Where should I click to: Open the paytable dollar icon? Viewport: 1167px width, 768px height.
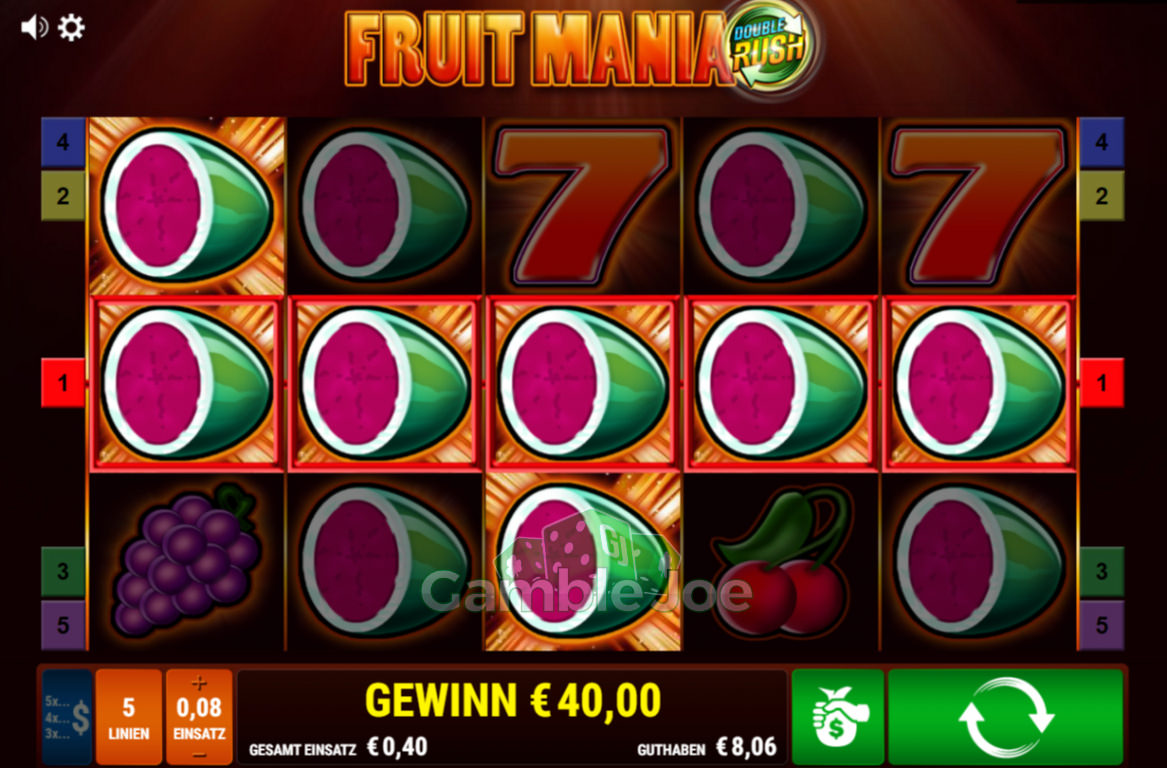tap(67, 717)
